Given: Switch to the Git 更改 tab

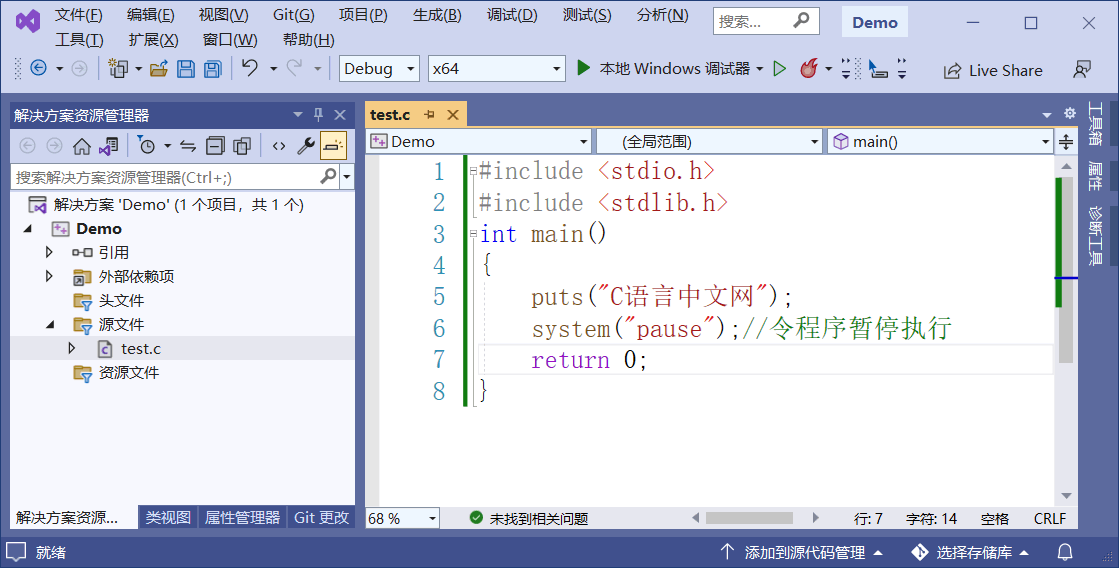Looking at the screenshot, I should [321, 518].
